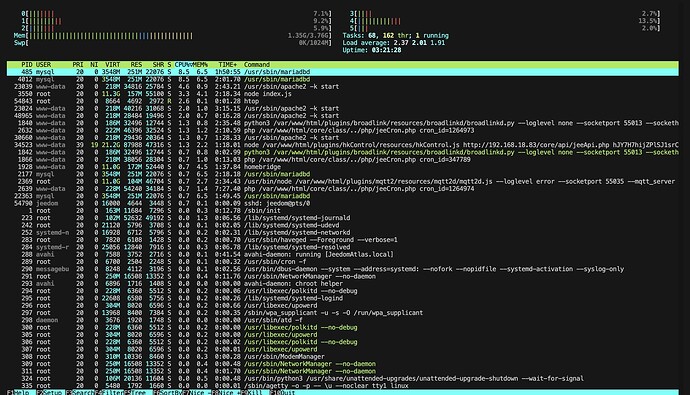Viewport: 690px width, 395px height.
Task: Select highlighted mariadbd process PID 485
Action: point(342,72)
